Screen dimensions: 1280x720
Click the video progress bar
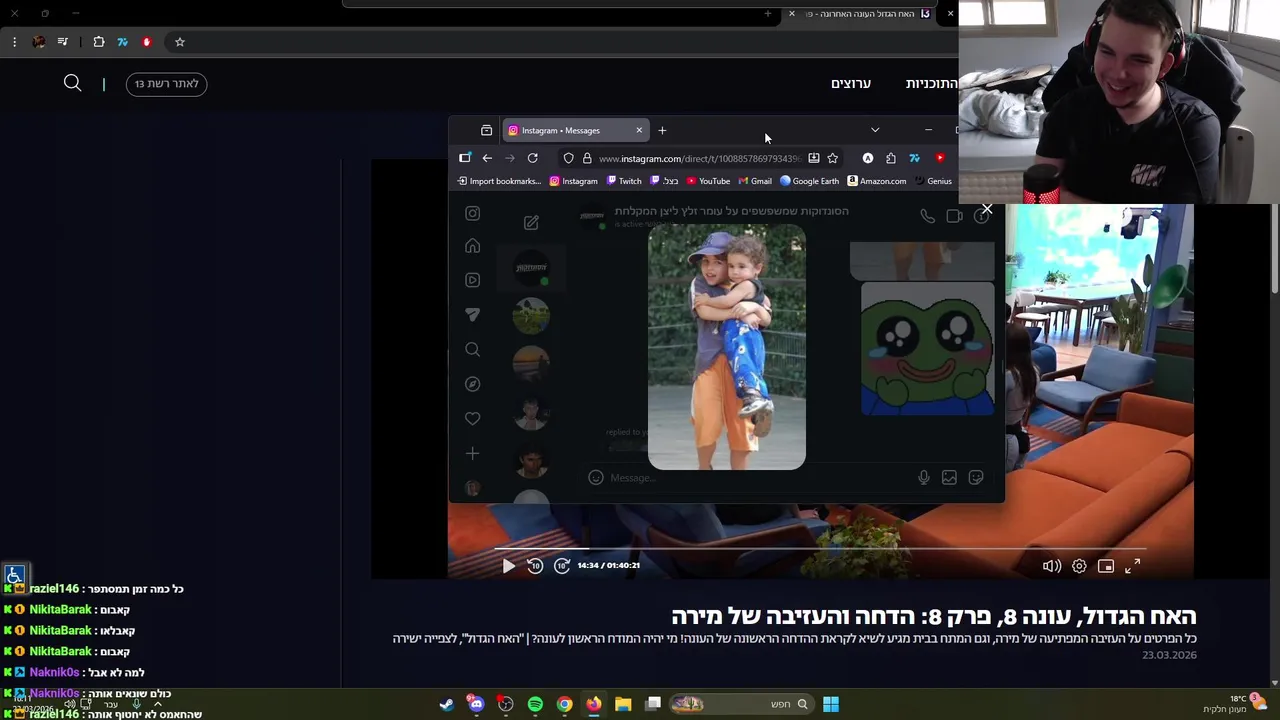click(x=820, y=549)
